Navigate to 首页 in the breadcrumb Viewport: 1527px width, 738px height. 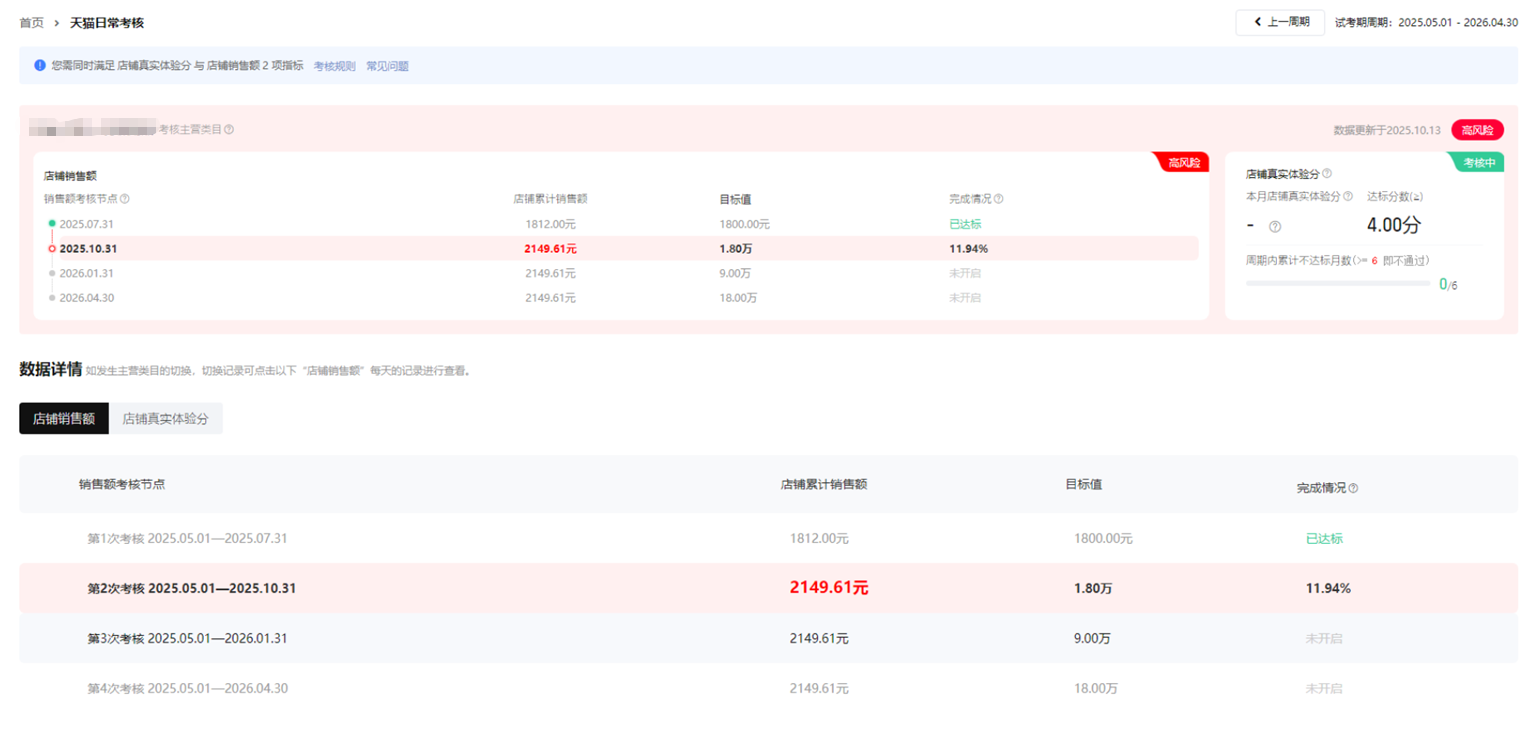31,22
